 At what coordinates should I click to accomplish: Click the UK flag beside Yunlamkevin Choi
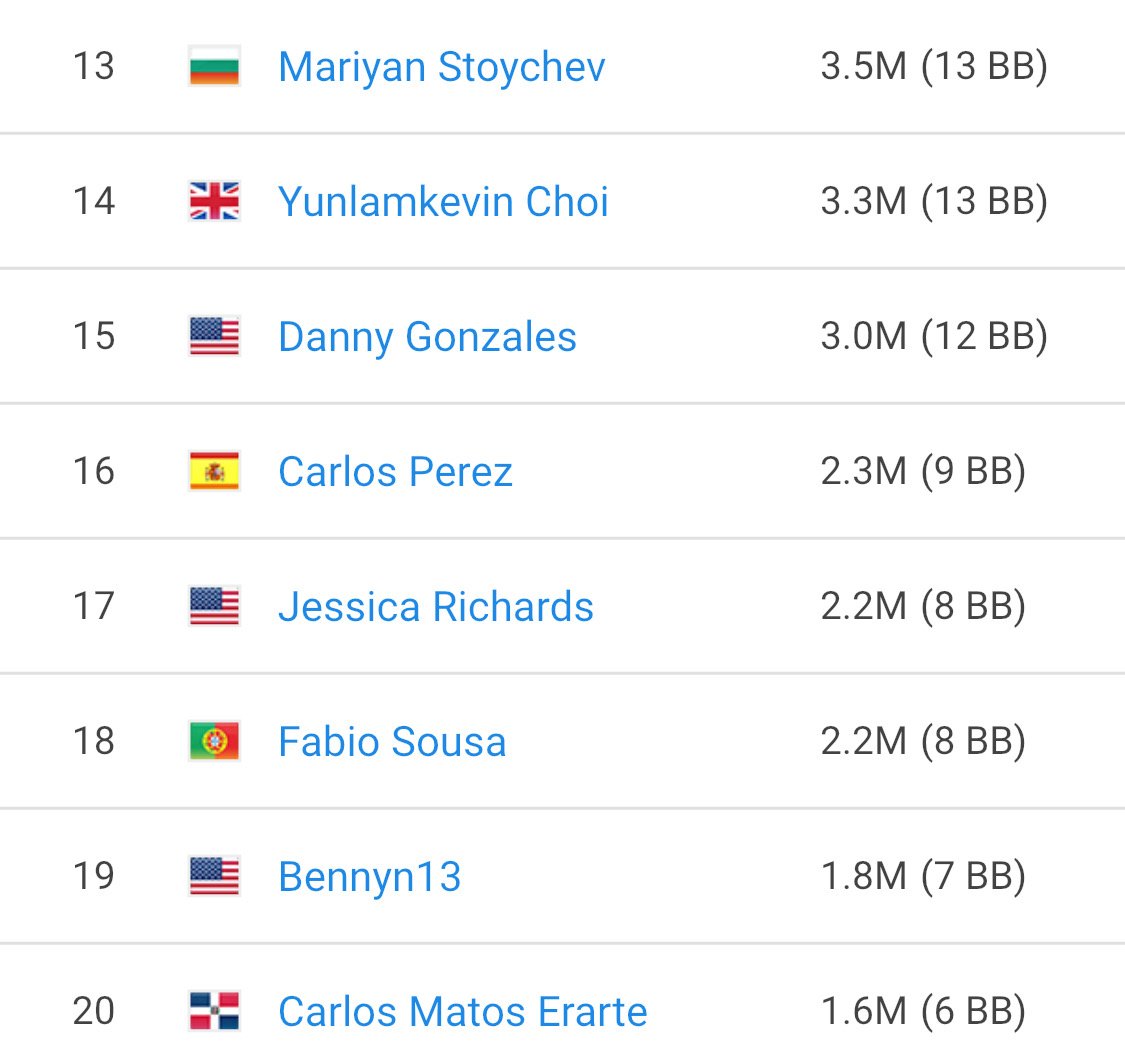214,201
